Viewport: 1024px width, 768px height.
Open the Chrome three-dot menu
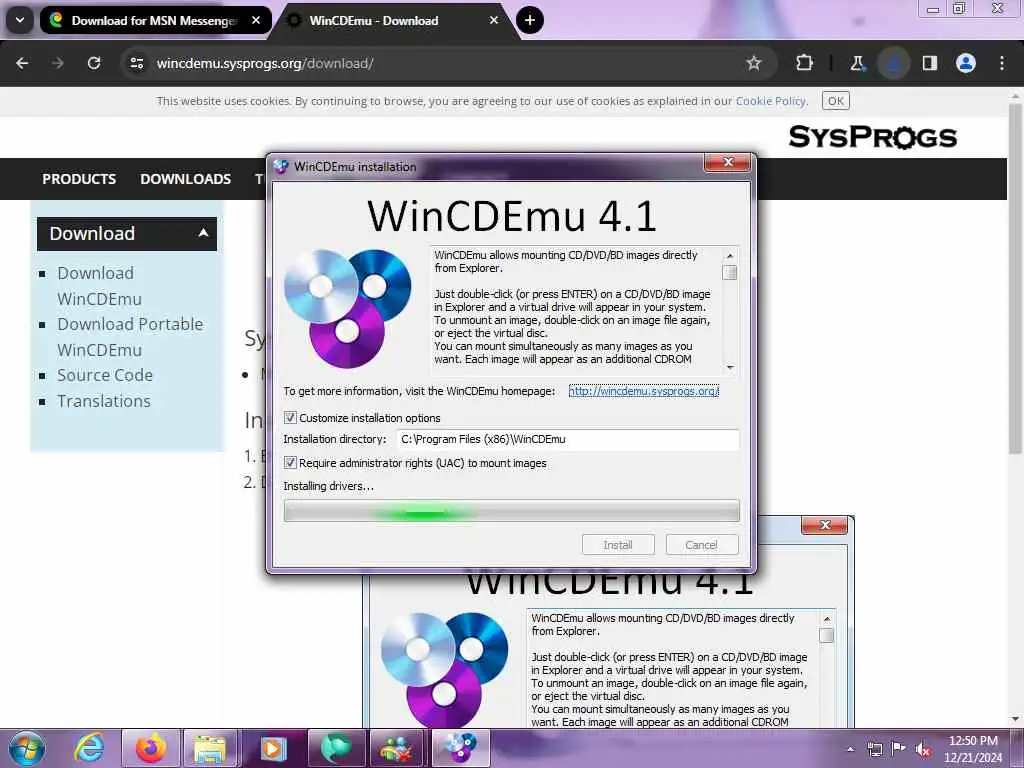(1002, 63)
